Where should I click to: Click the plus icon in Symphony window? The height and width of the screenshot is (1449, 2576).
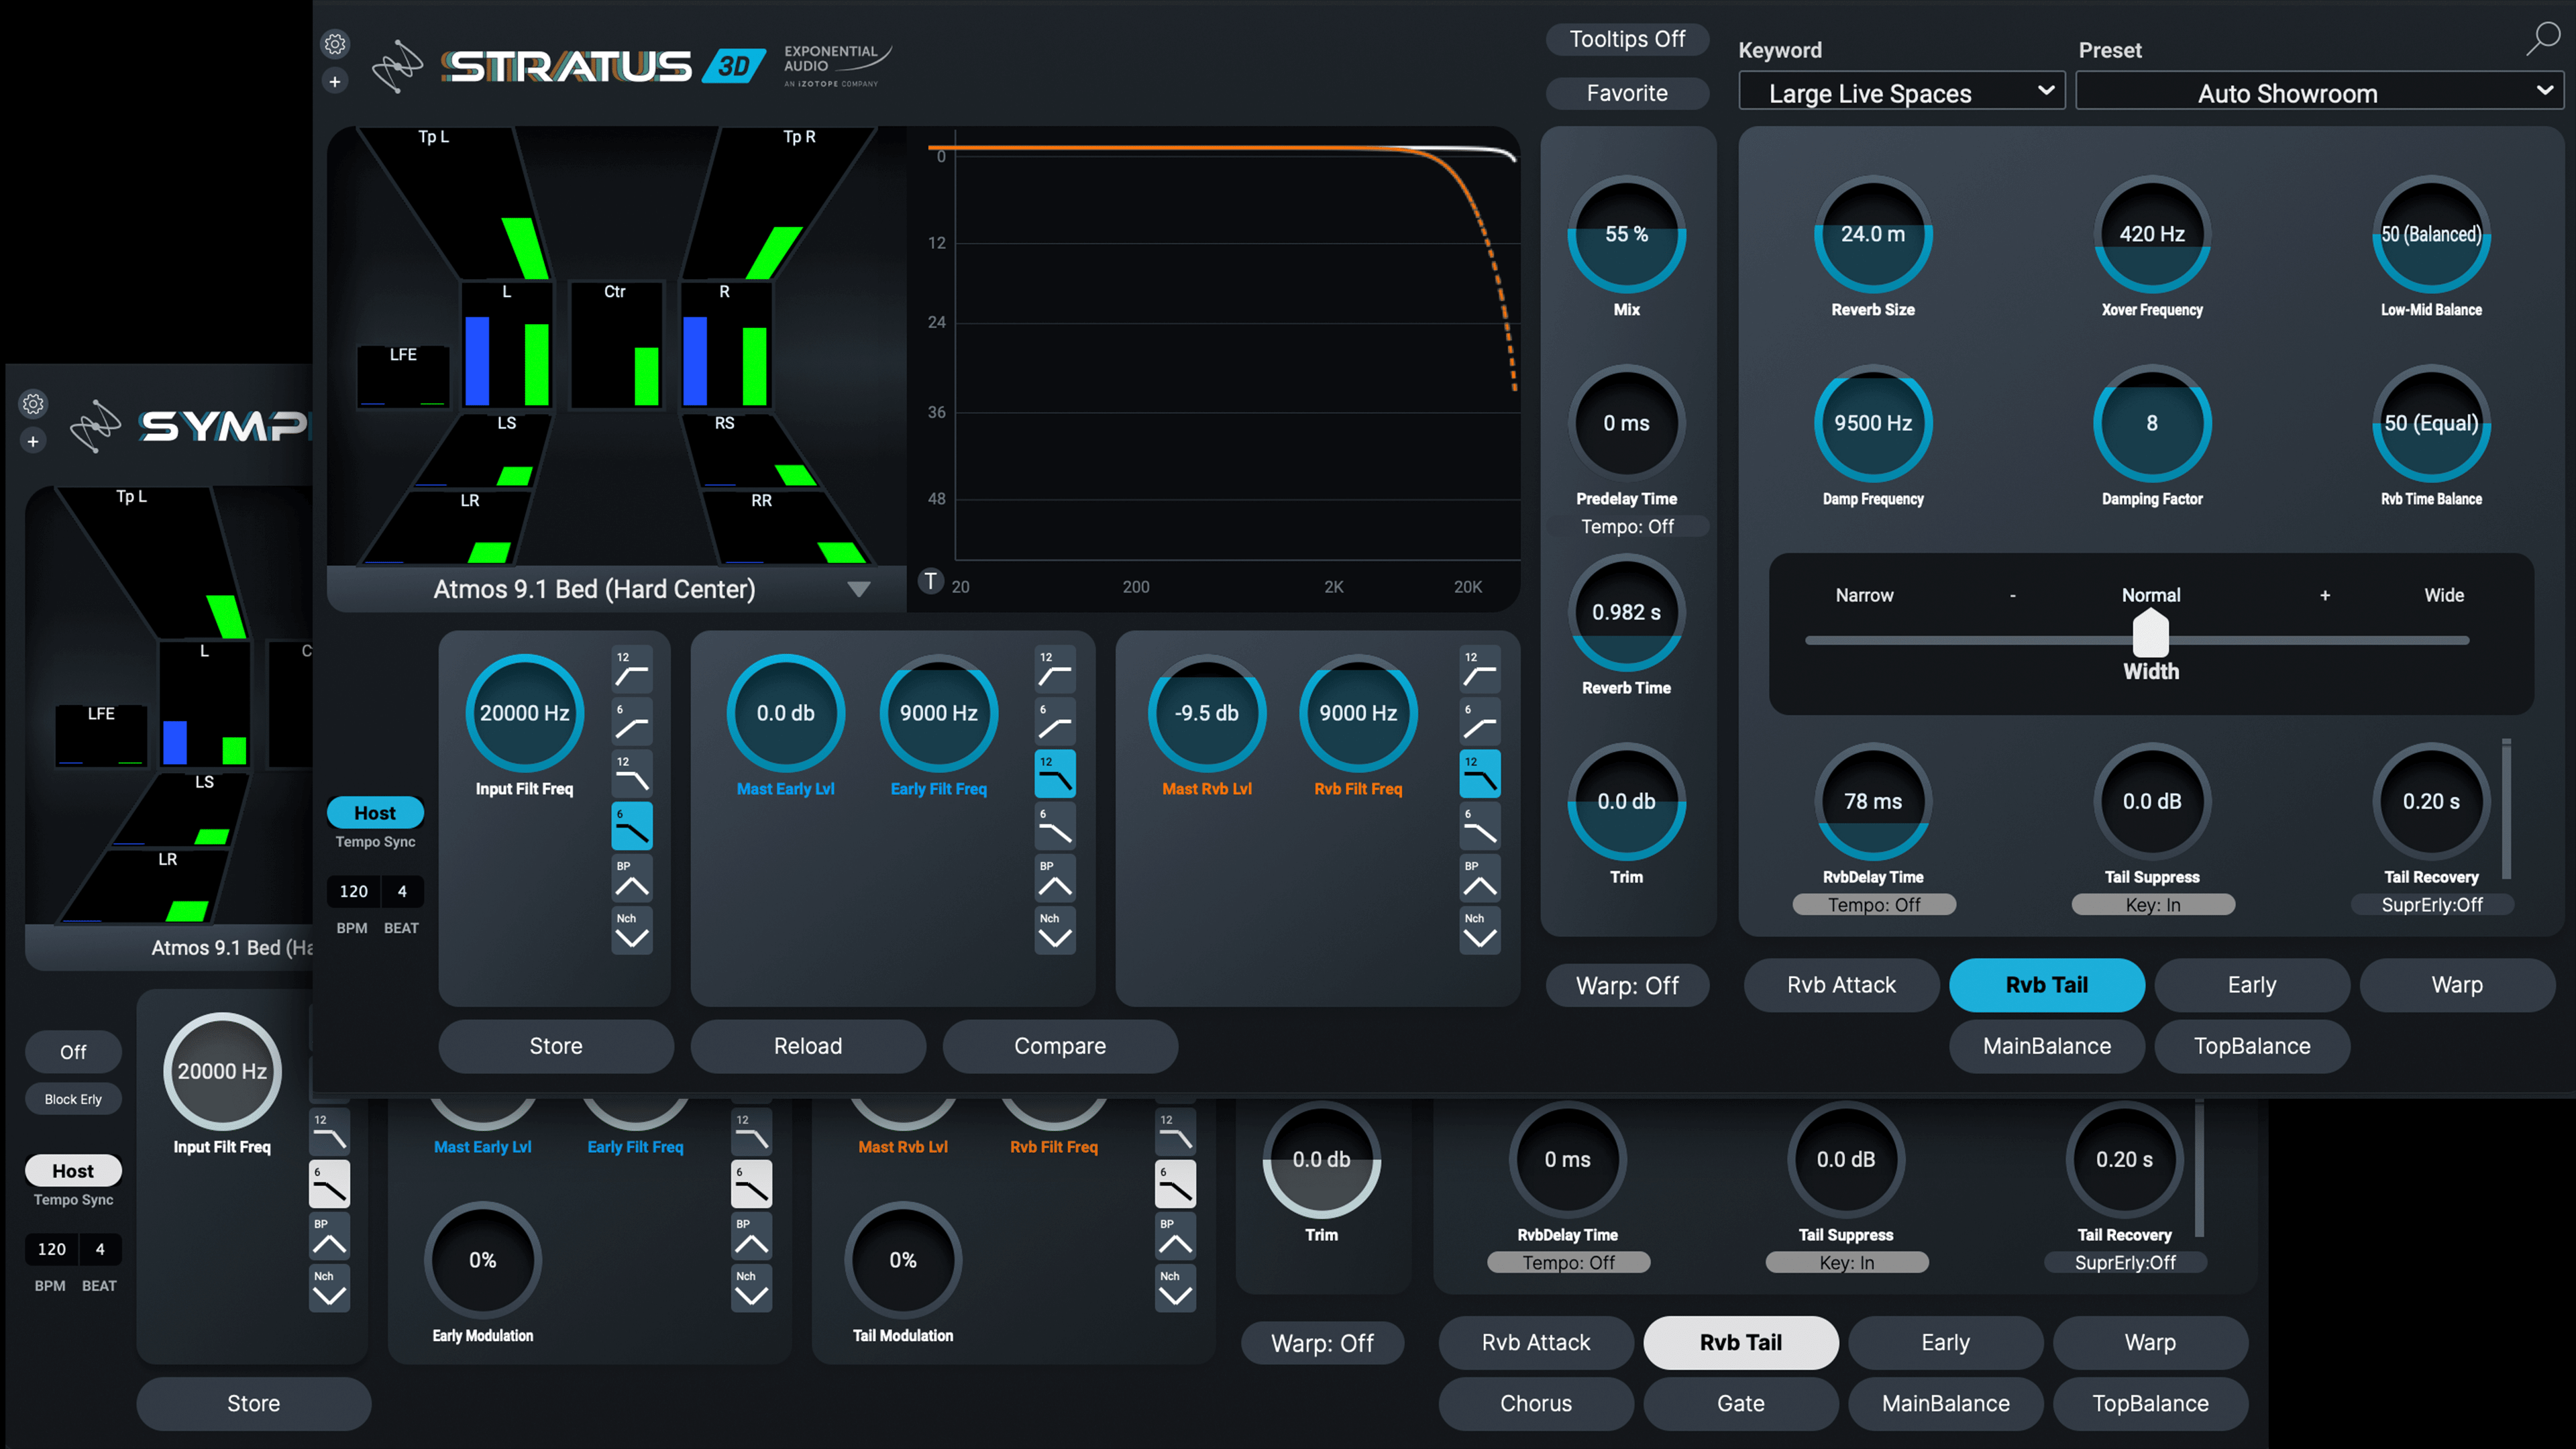[33, 441]
